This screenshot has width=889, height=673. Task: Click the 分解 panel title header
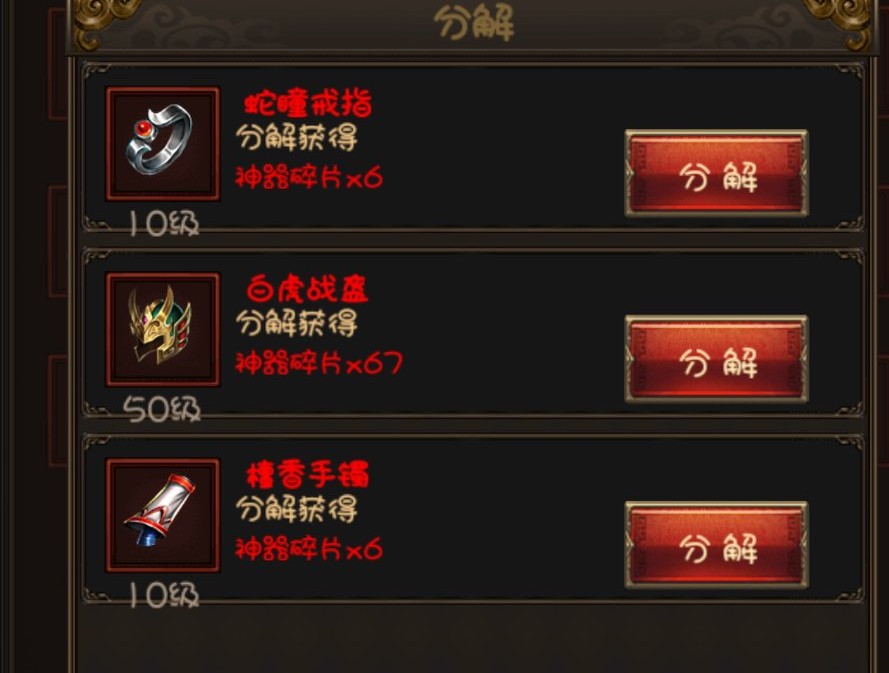coord(474,24)
